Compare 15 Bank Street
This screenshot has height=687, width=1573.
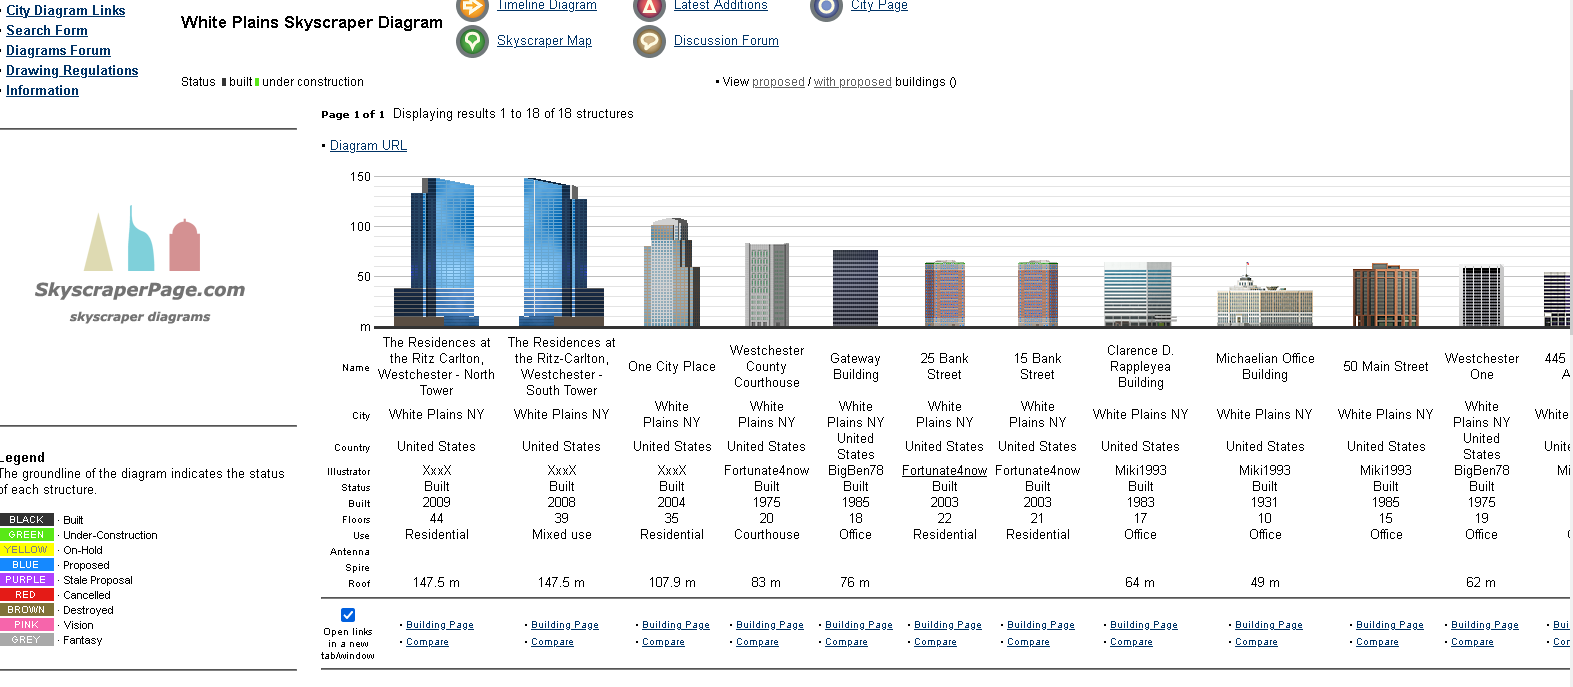click(x=1028, y=642)
